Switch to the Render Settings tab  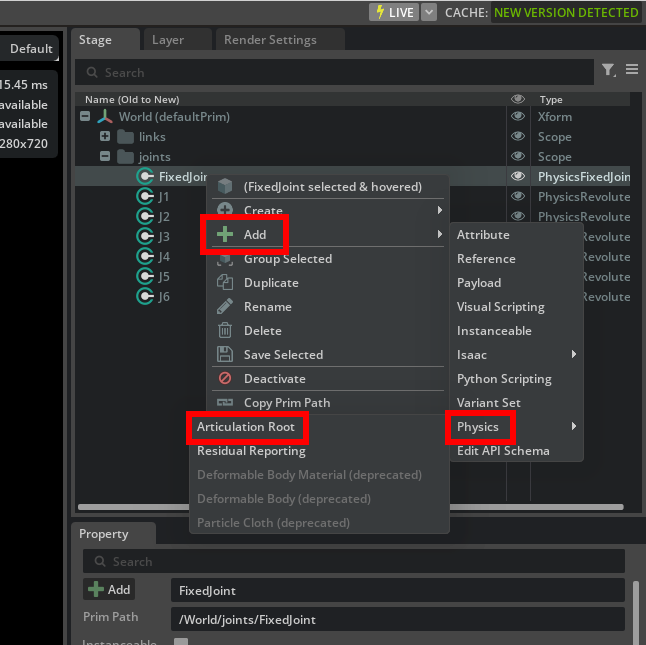coord(270,40)
